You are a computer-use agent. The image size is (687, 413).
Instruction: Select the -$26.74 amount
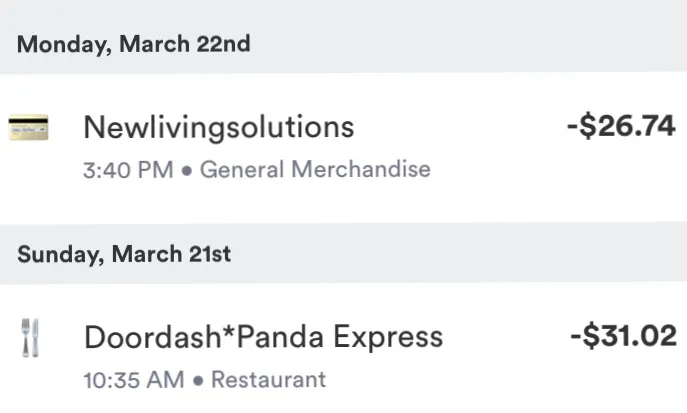click(x=621, y=126)
